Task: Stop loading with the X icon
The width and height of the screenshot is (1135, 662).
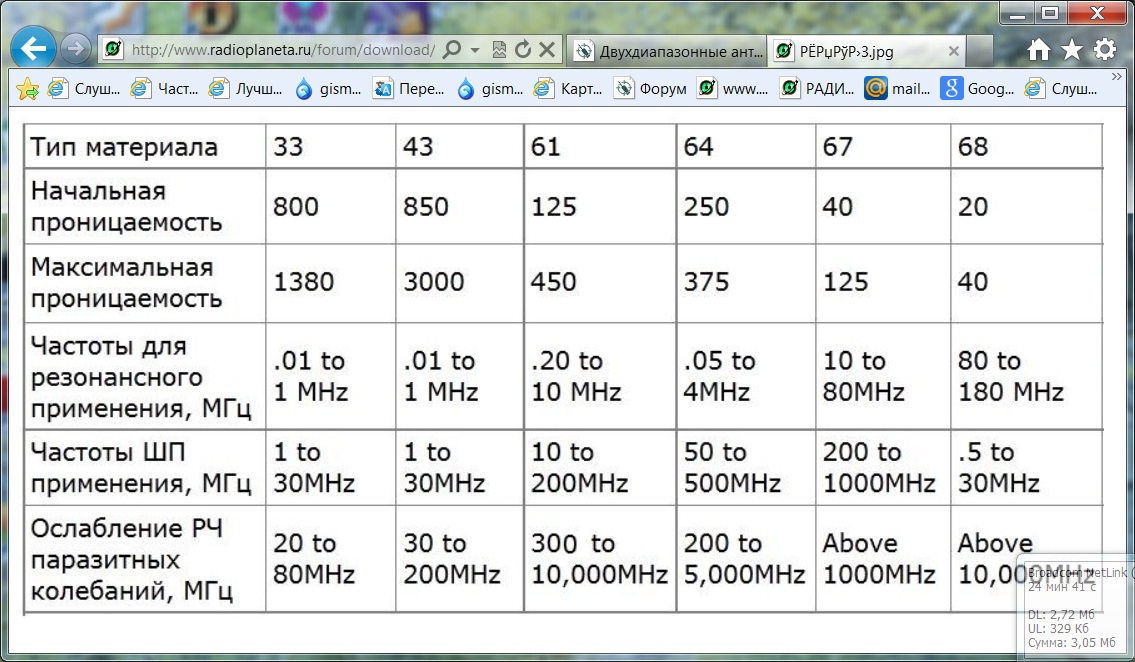Action: pyautogui.click(x=548, y=50)
